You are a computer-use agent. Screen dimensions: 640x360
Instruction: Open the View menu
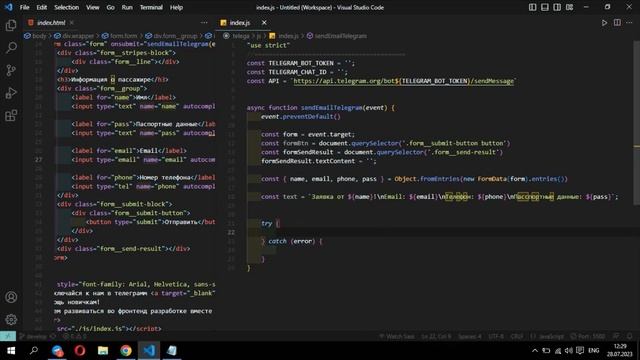click(x=93, y=7)
